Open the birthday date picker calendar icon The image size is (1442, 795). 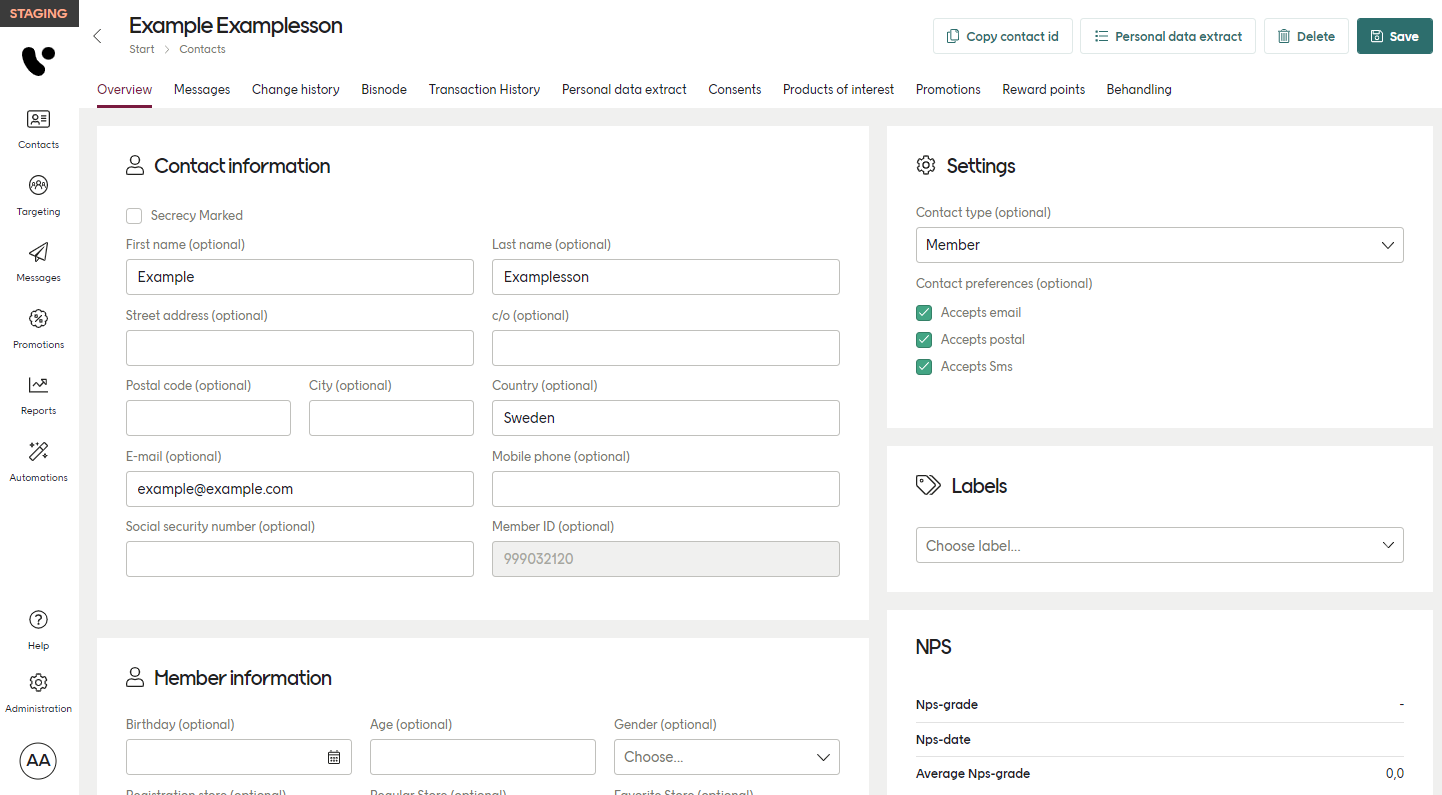pyautogui.click(x=335, y=757)
